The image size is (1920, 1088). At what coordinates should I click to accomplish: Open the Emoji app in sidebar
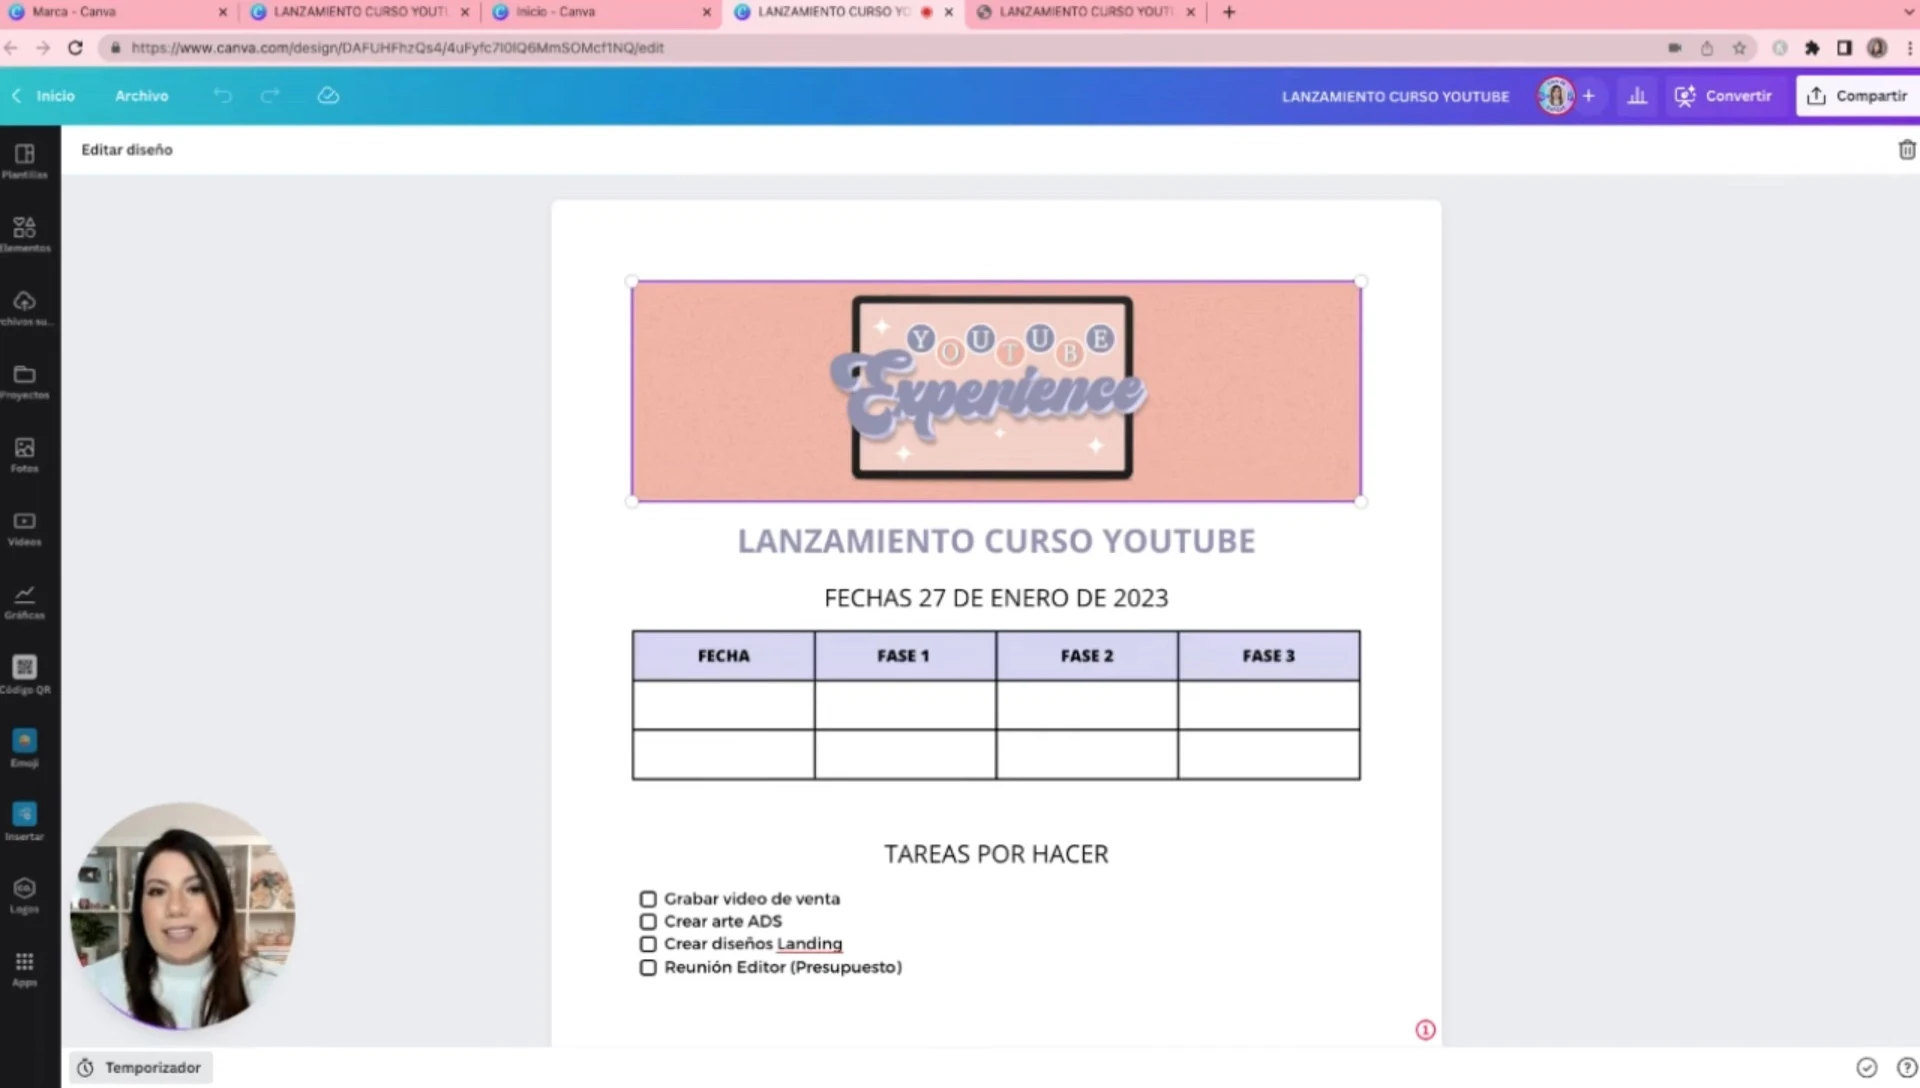(x=25, y=748)
